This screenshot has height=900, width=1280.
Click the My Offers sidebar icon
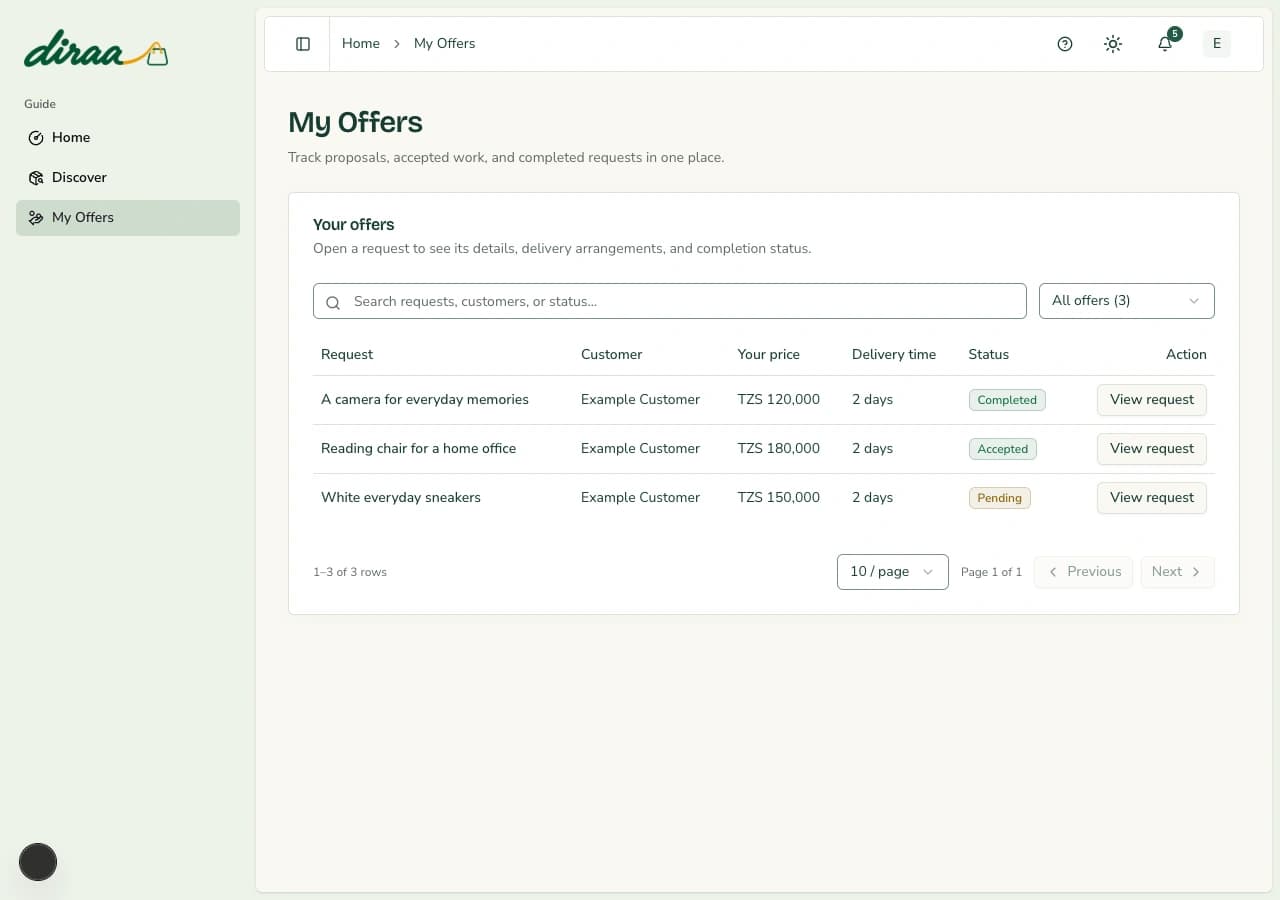(x=36, y=218)
